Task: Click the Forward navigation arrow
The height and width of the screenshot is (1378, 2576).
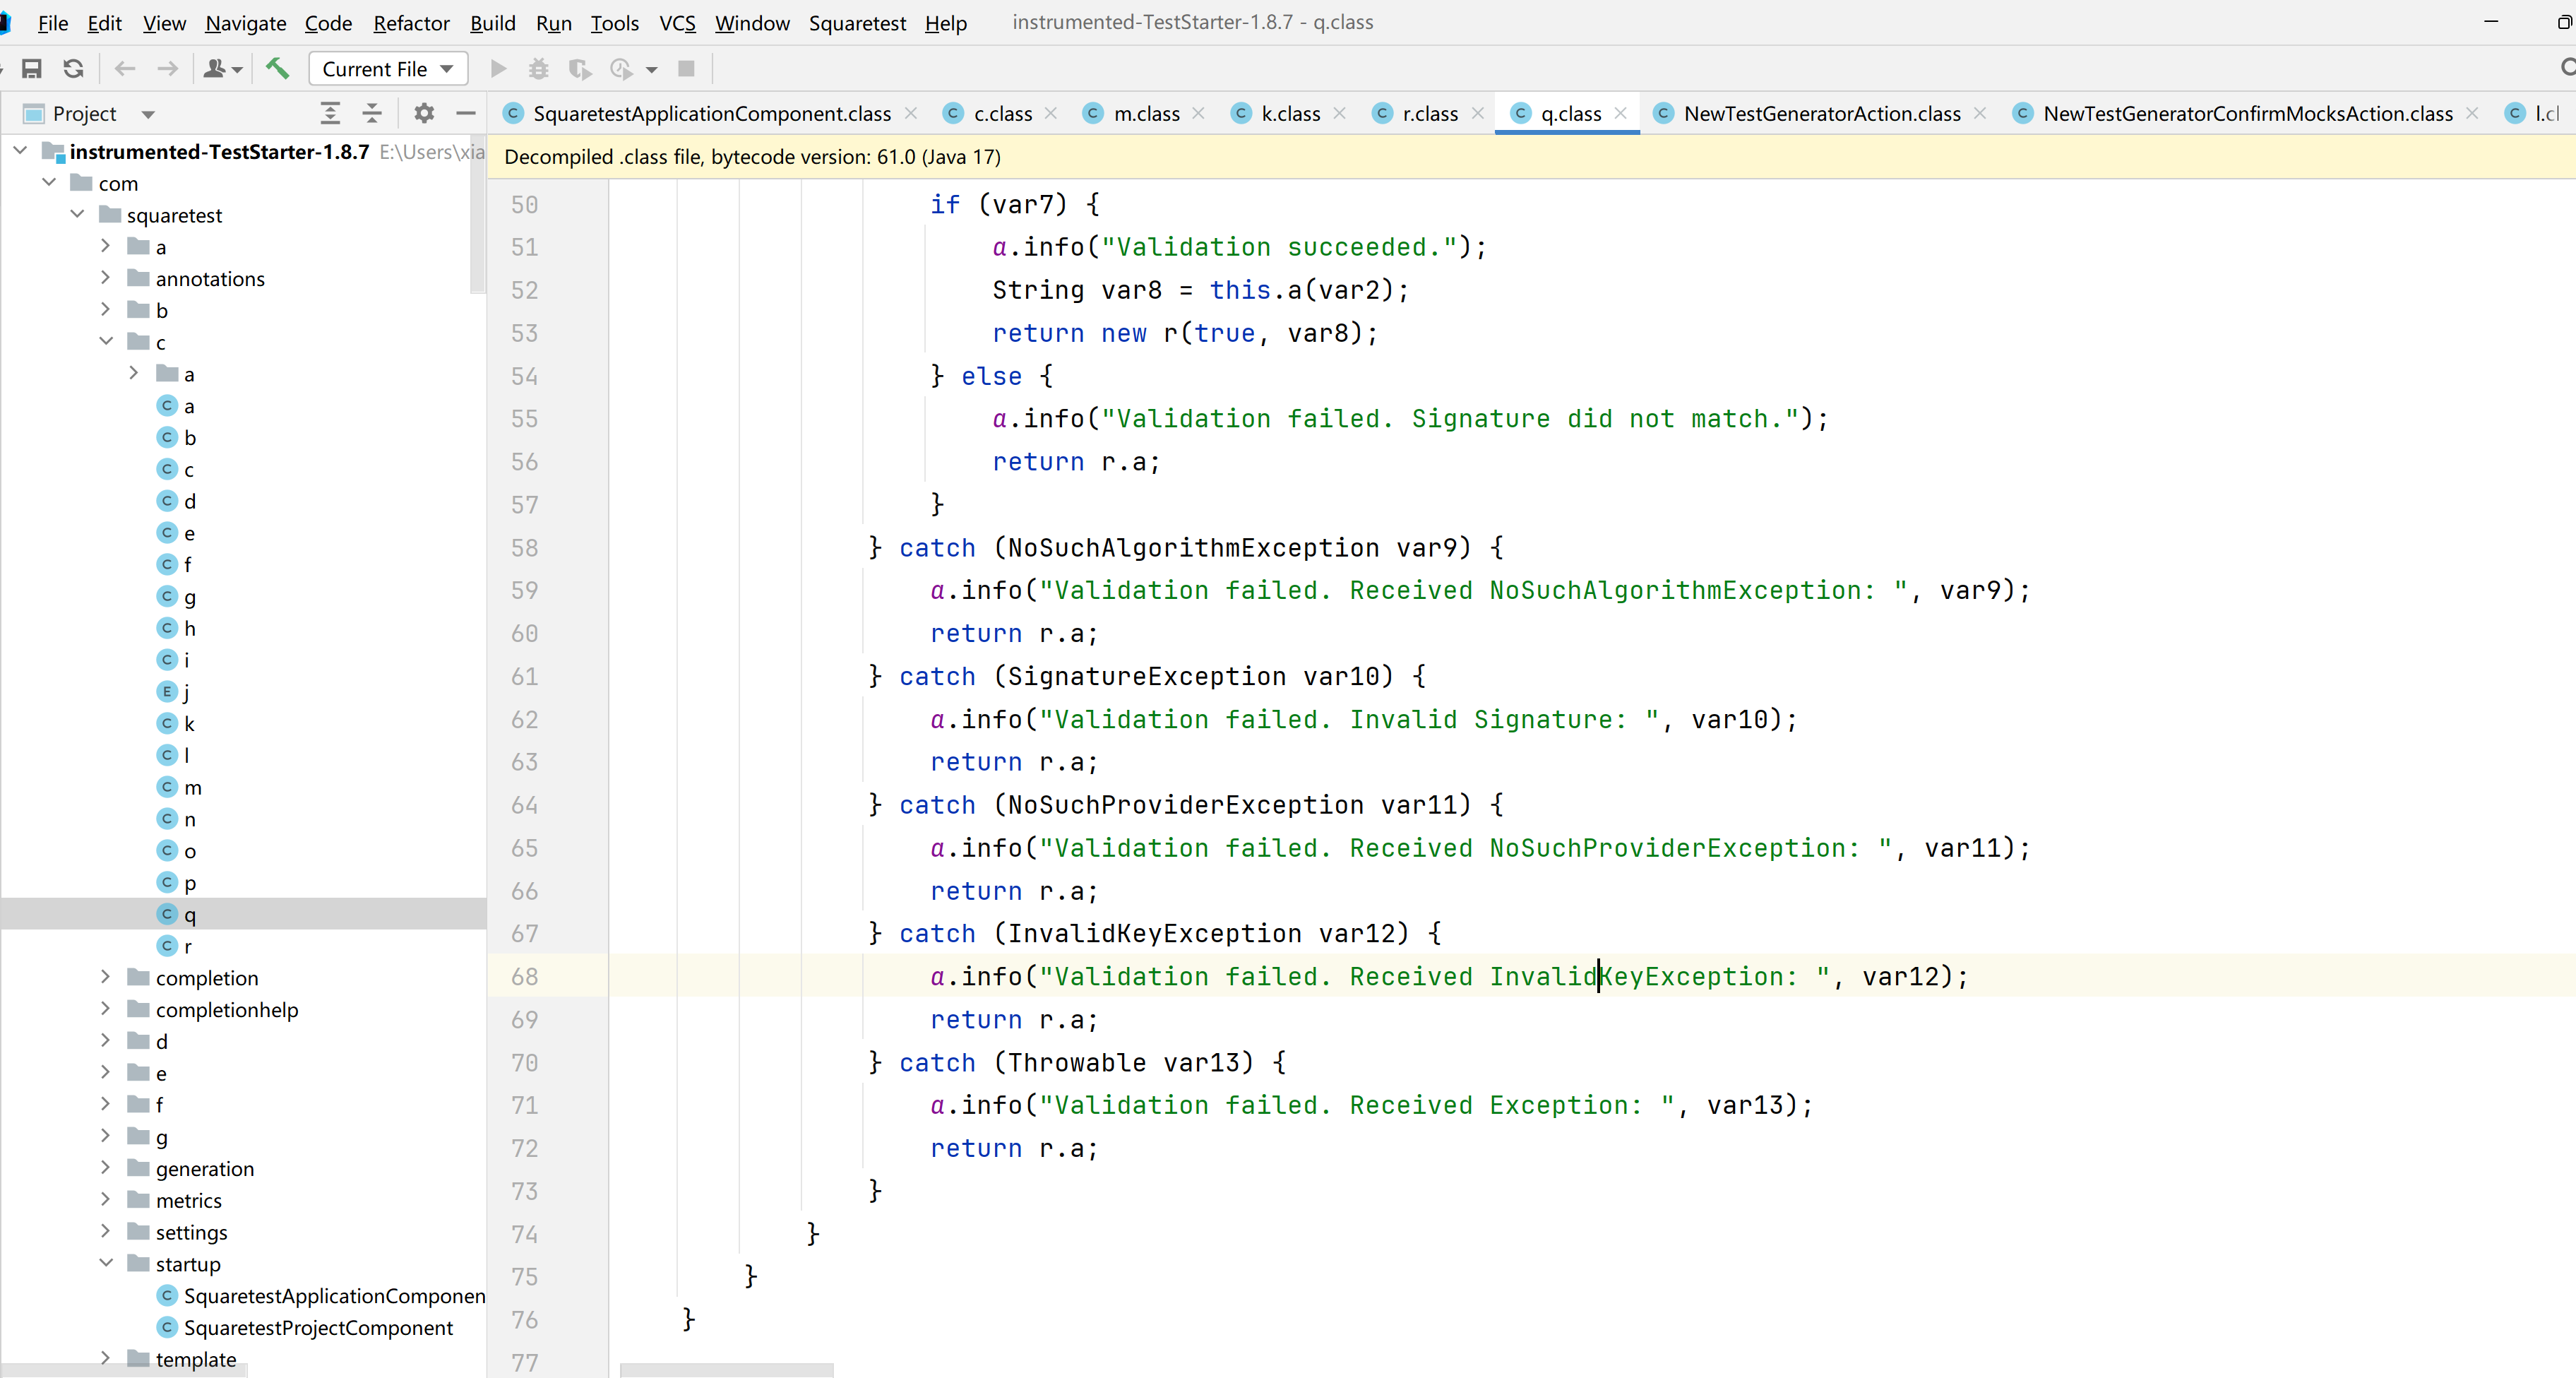Action: pyautogui.click(x=168, y=69)
